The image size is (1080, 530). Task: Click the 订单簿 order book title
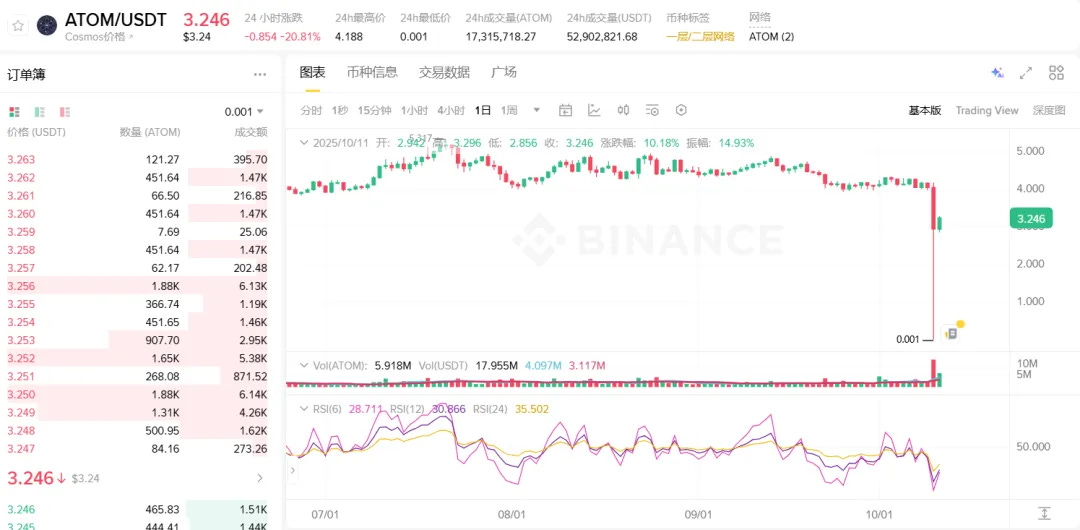coord(27,74)
